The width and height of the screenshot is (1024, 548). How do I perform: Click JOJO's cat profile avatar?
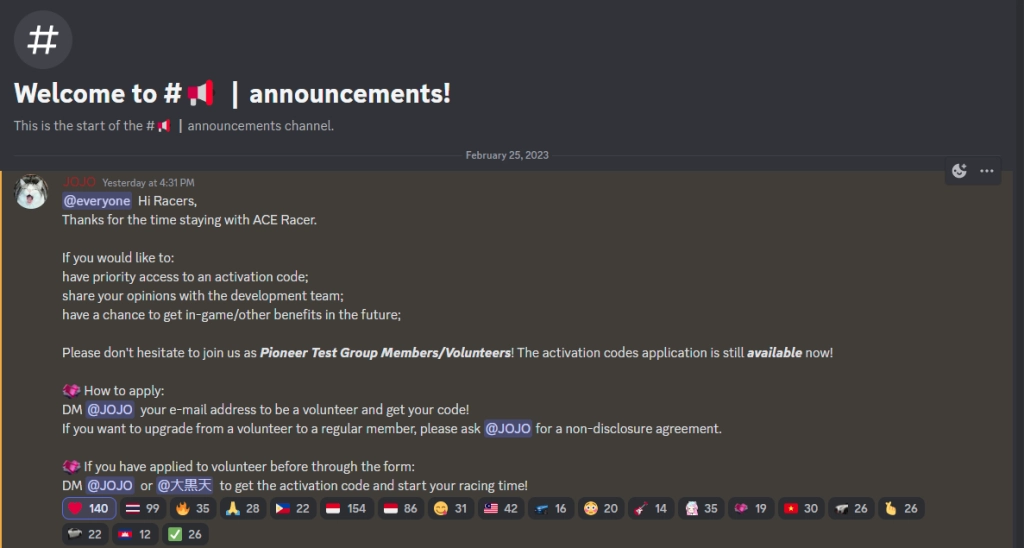pyautogui.click(x=31, y=193)
